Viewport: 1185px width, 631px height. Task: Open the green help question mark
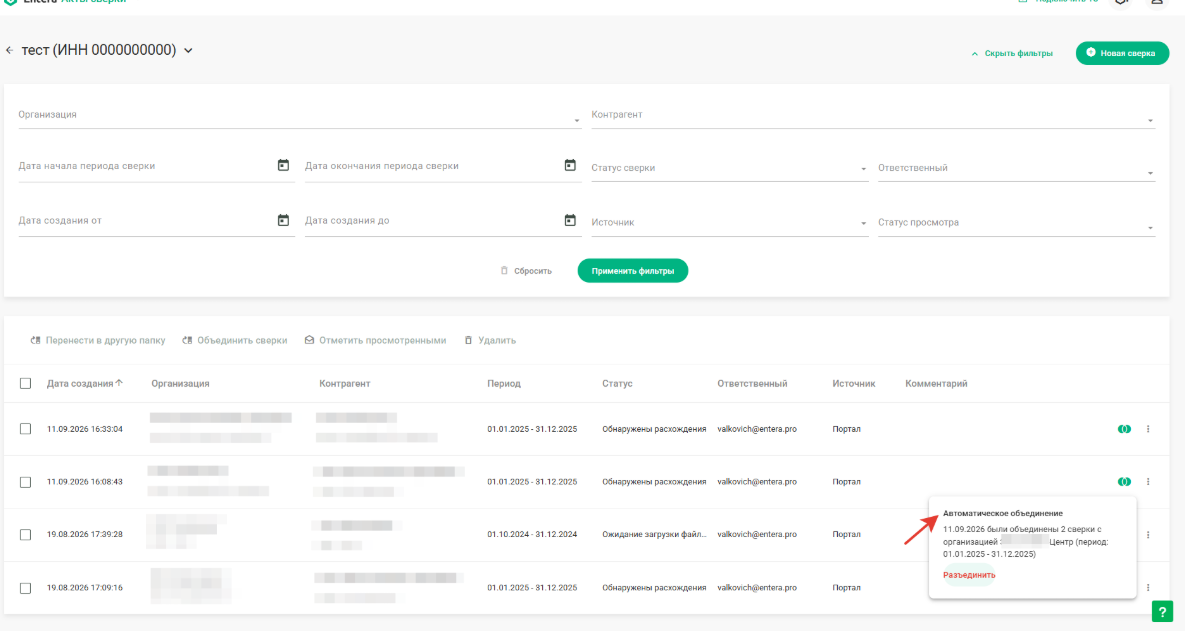click(x=1162, y=611)
